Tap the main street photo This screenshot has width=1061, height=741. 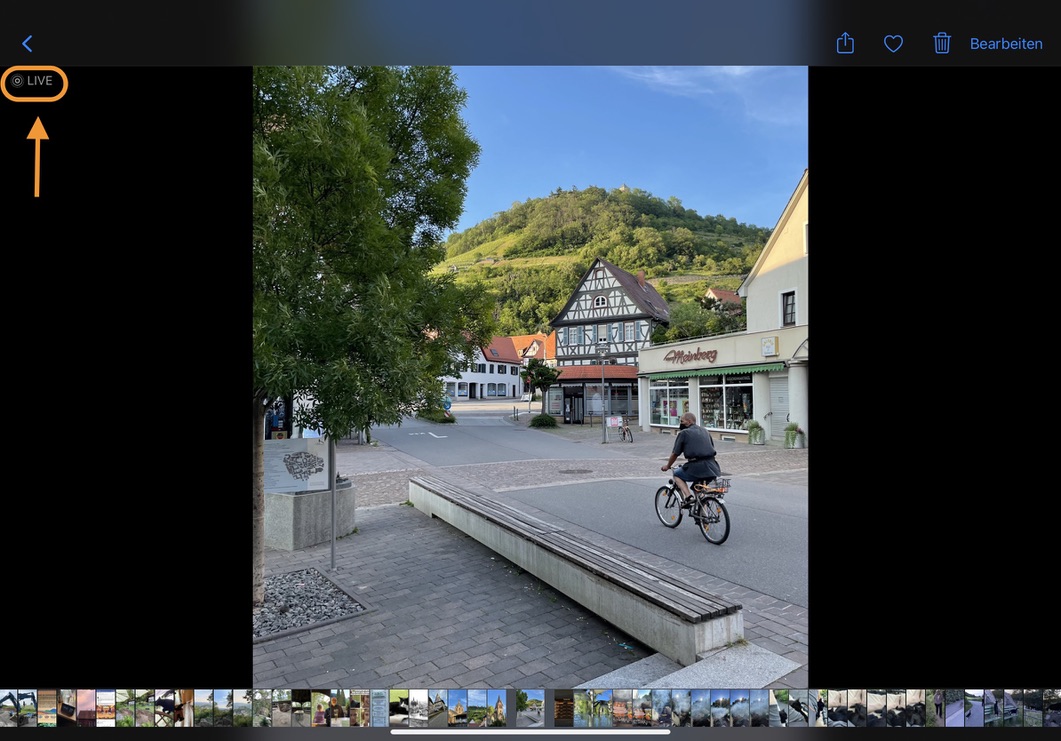point(530,300)
